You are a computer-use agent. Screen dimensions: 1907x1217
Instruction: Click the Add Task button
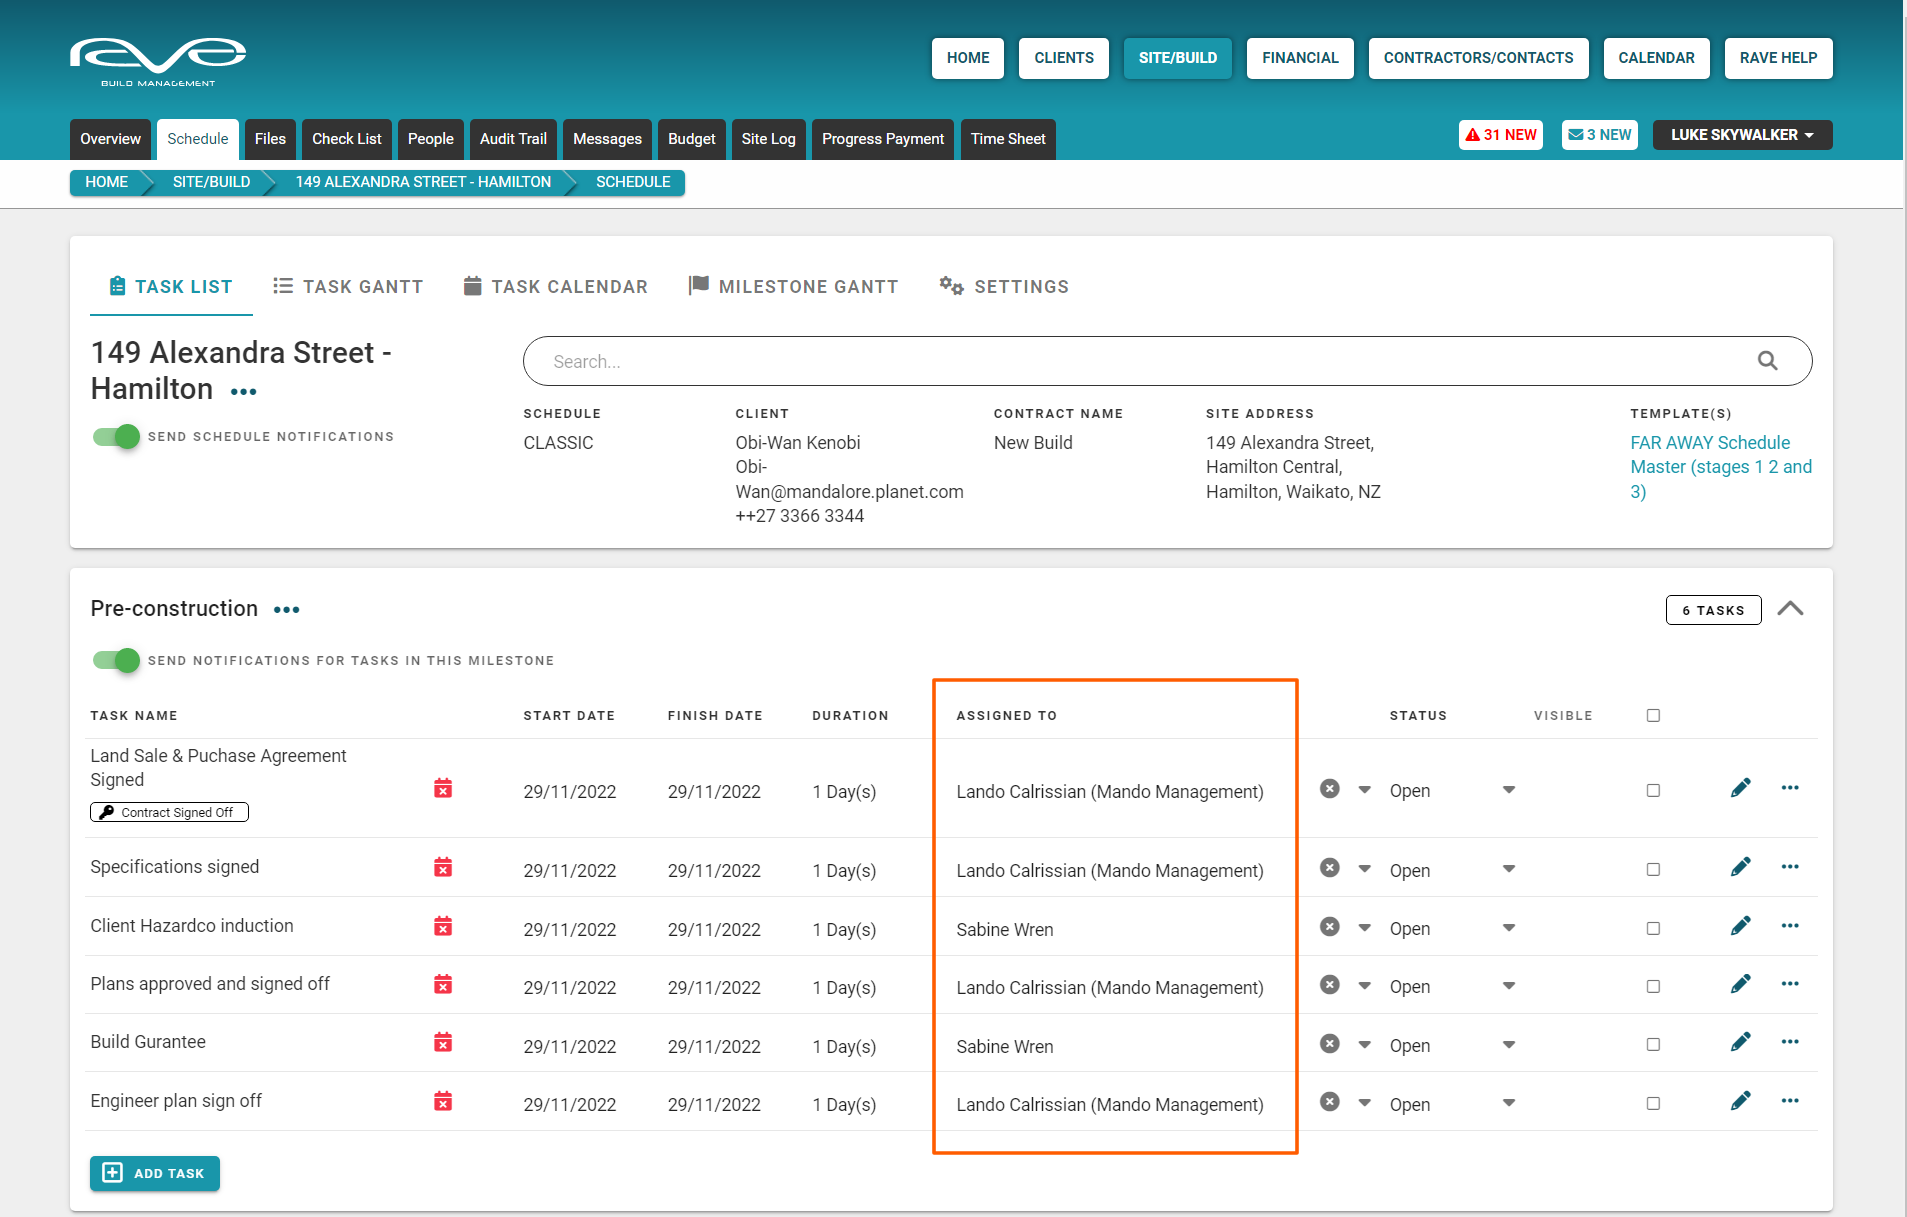pyautogui.click(x=155, y=1173)
